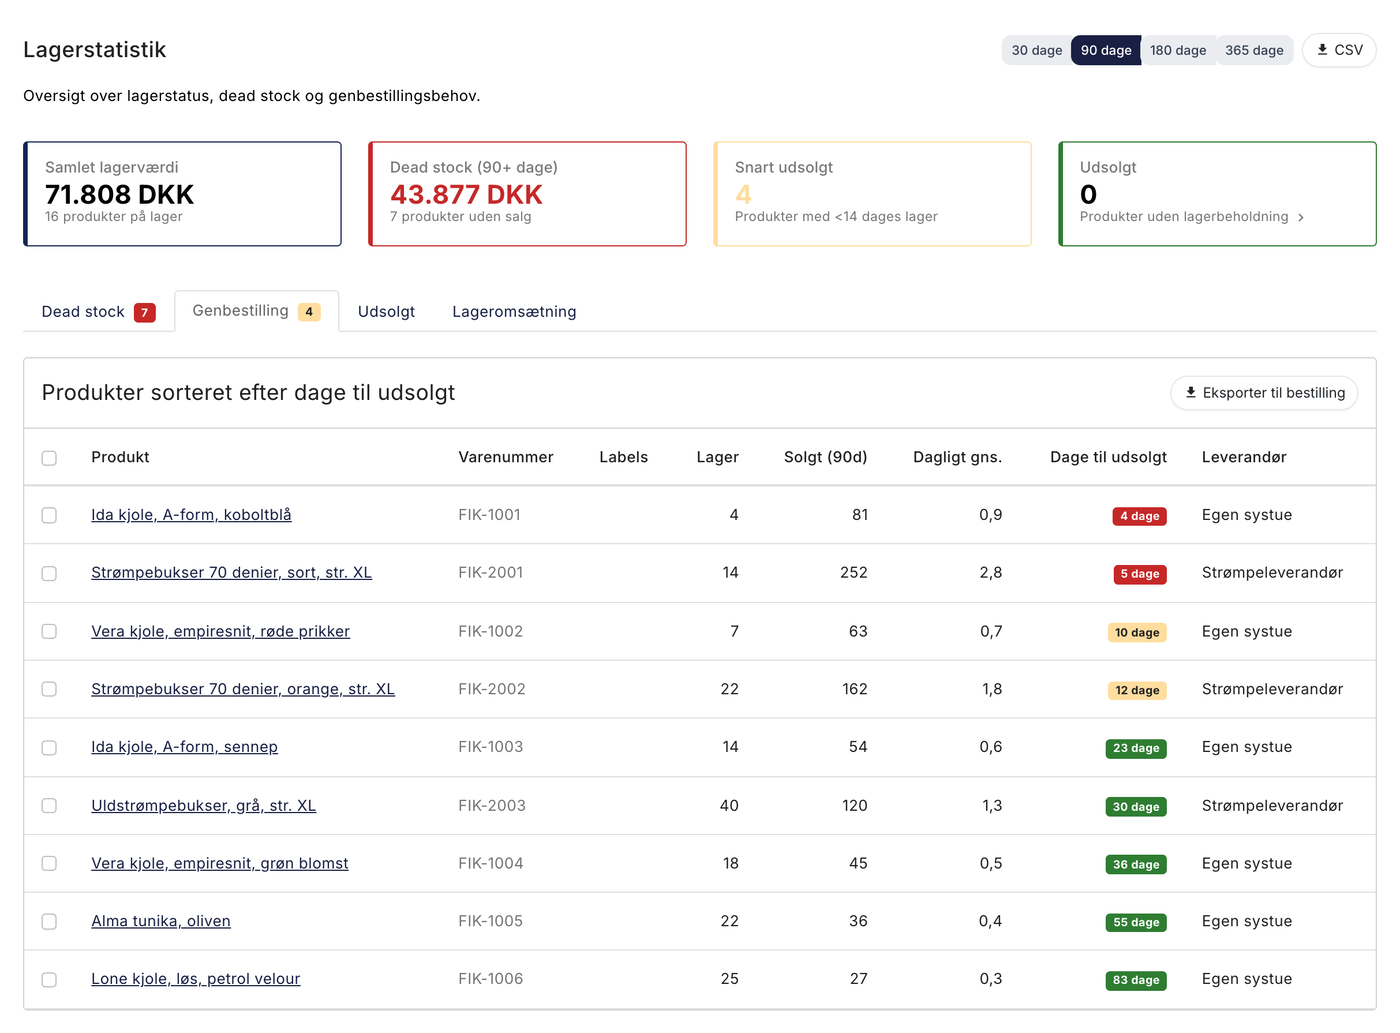1400x1033 pixels.
Task: Click the green 83 dage badge
Action: [x=1136, y=980]
